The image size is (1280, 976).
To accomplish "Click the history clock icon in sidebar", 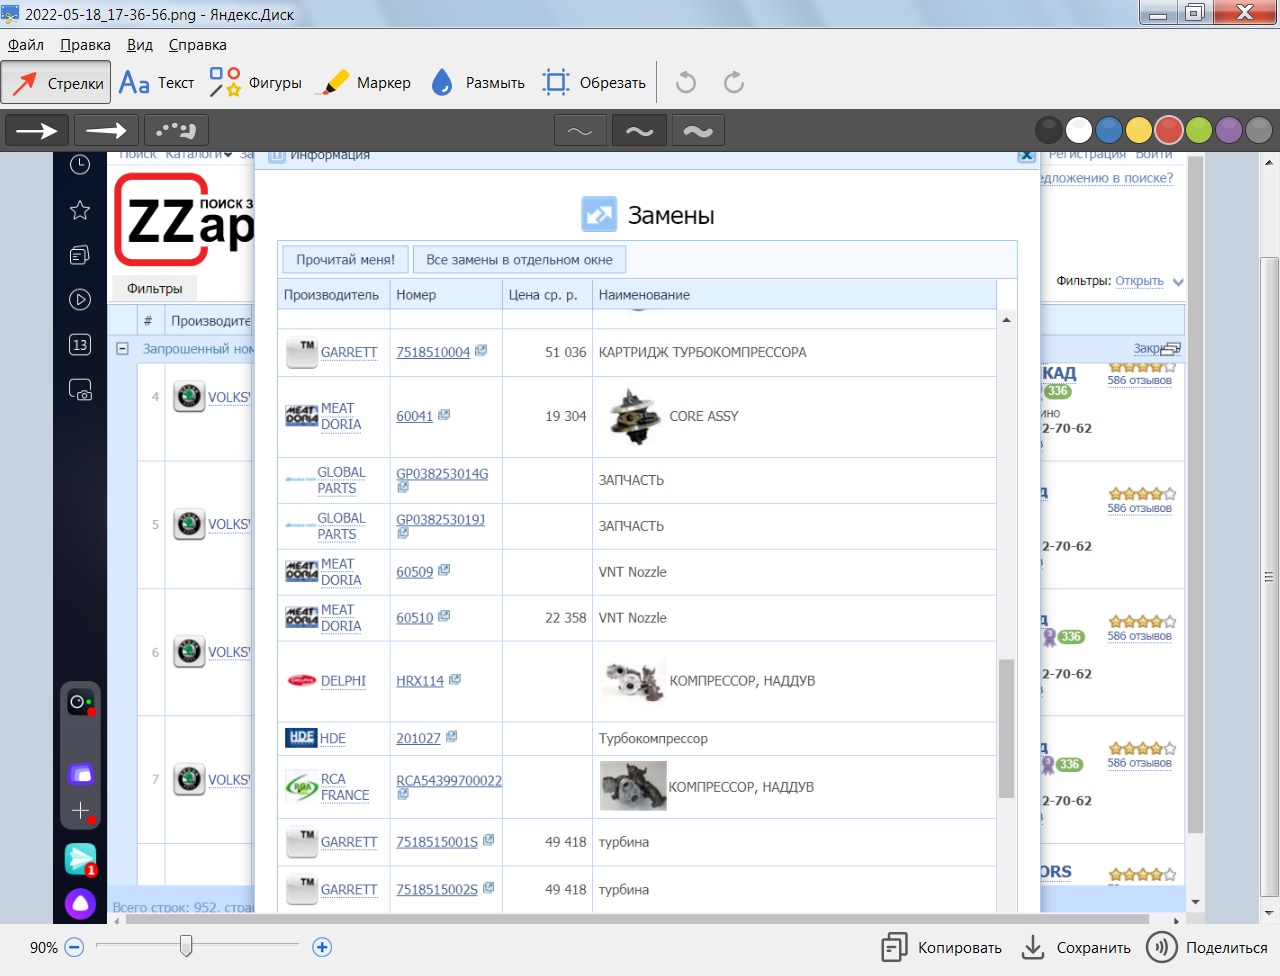I will (80, 164).
